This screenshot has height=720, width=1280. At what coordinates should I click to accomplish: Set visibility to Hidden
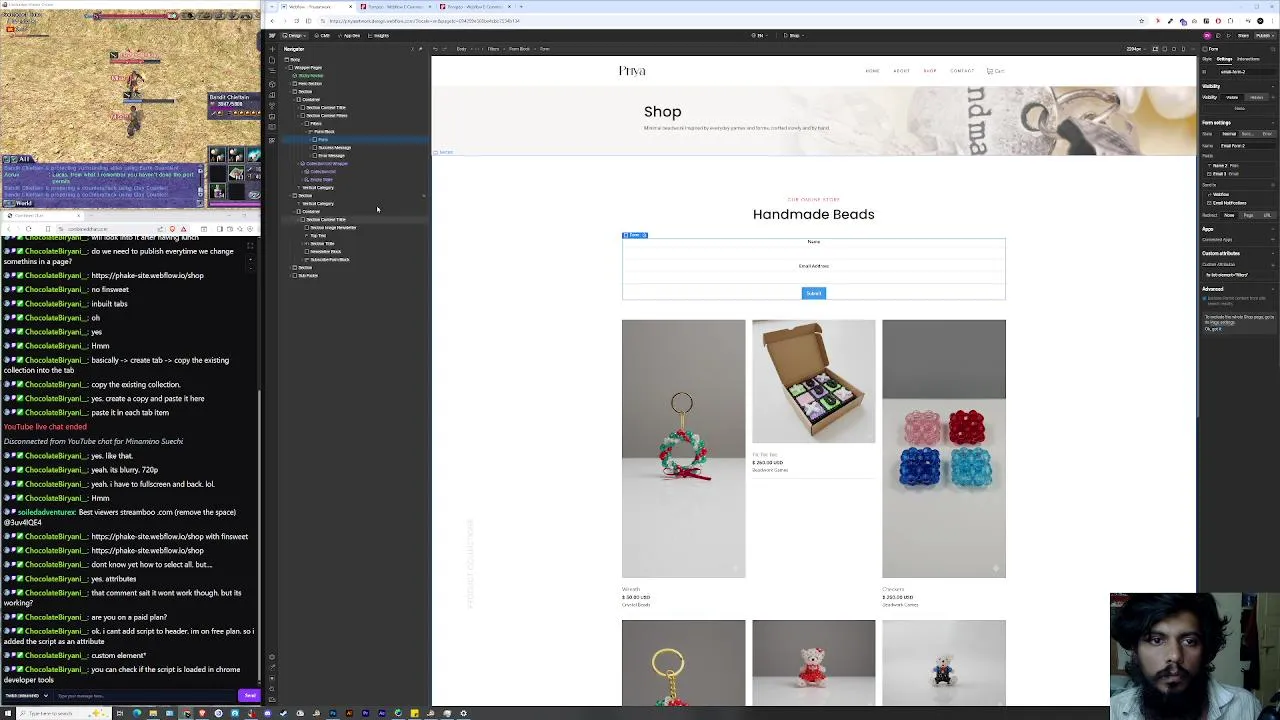(1256, 97)
